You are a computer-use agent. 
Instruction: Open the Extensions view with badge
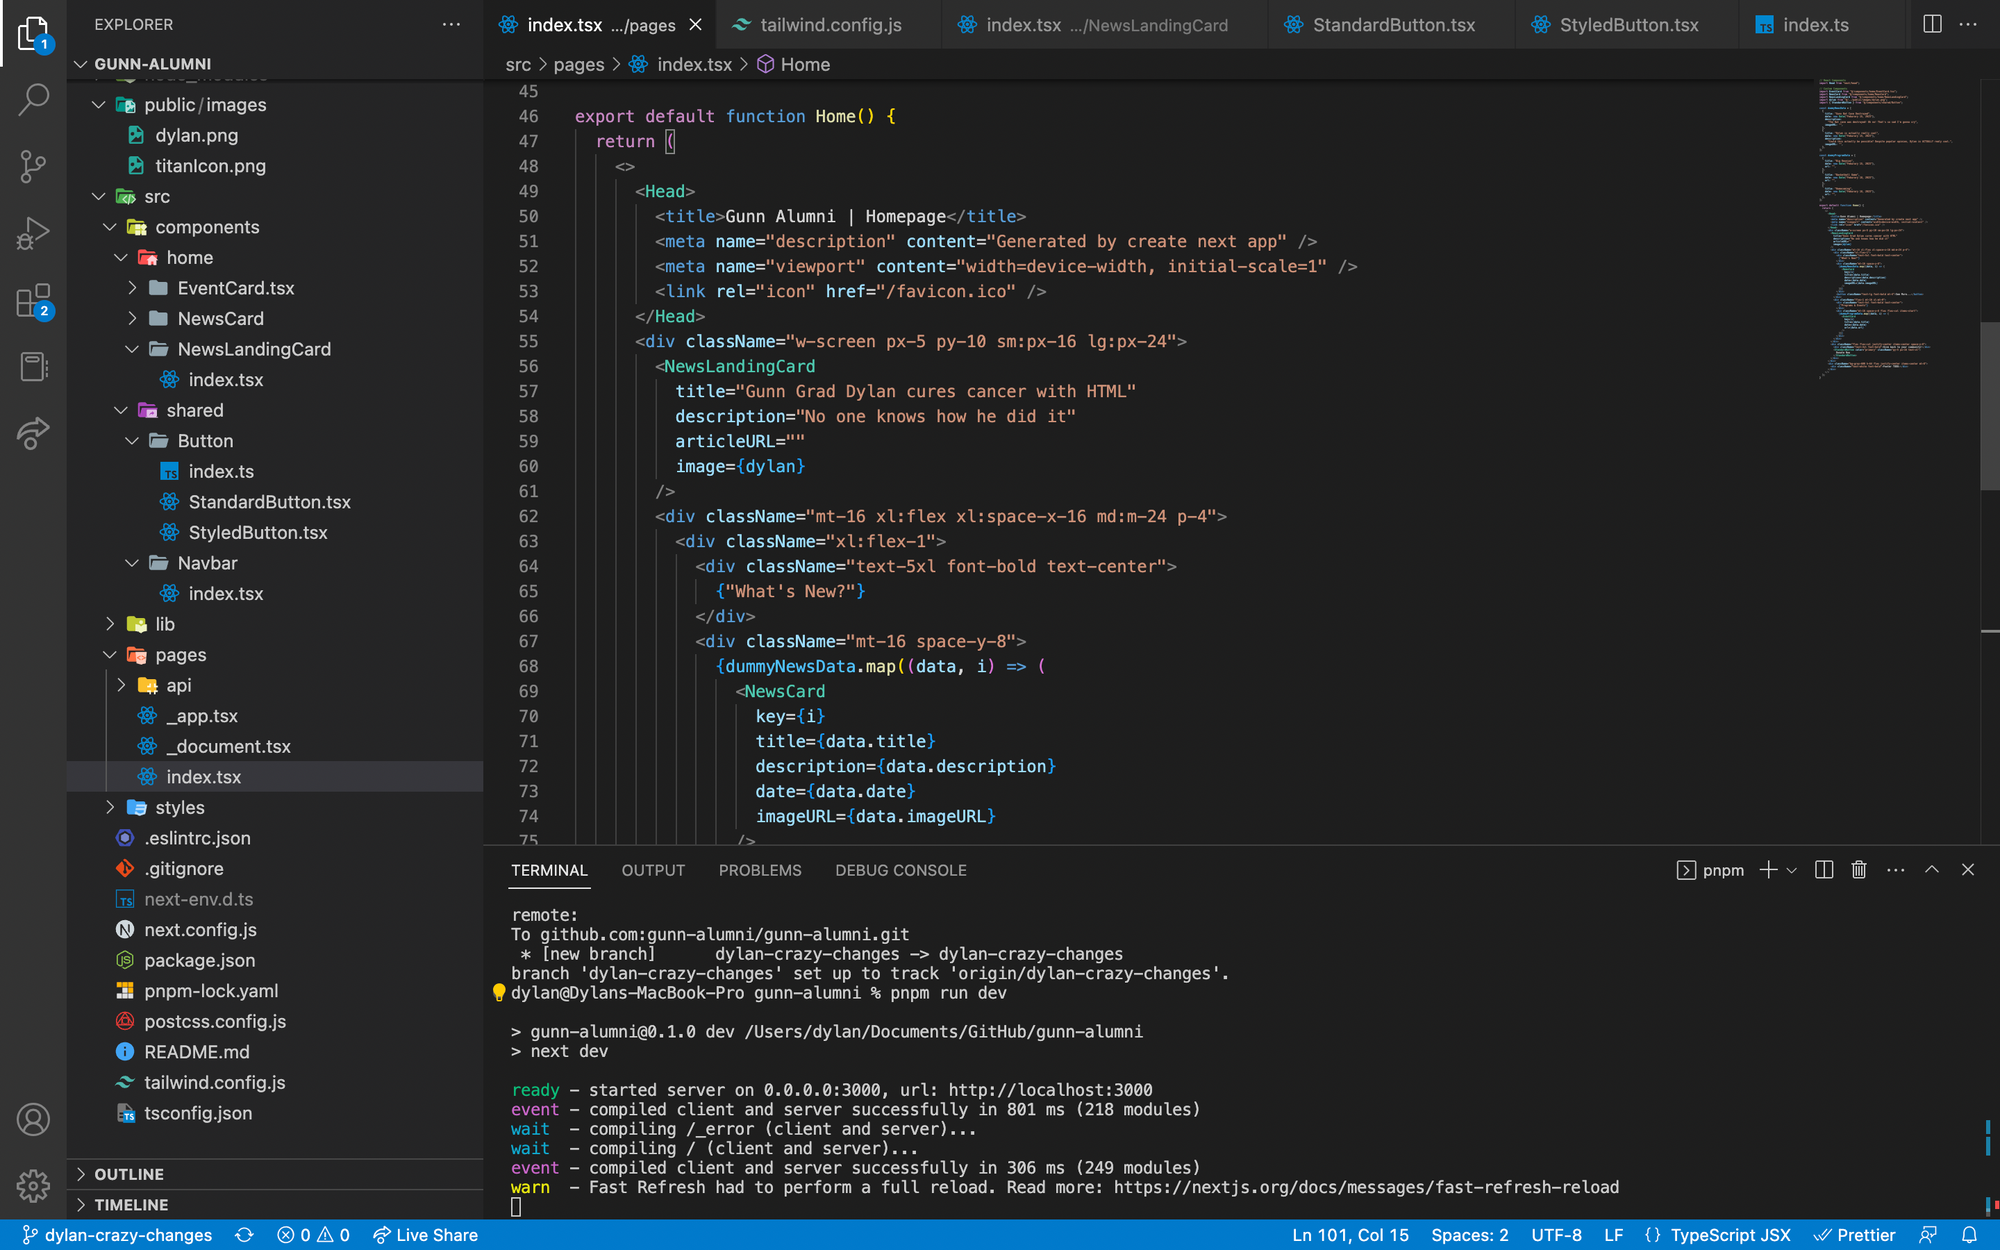point(33,300)
